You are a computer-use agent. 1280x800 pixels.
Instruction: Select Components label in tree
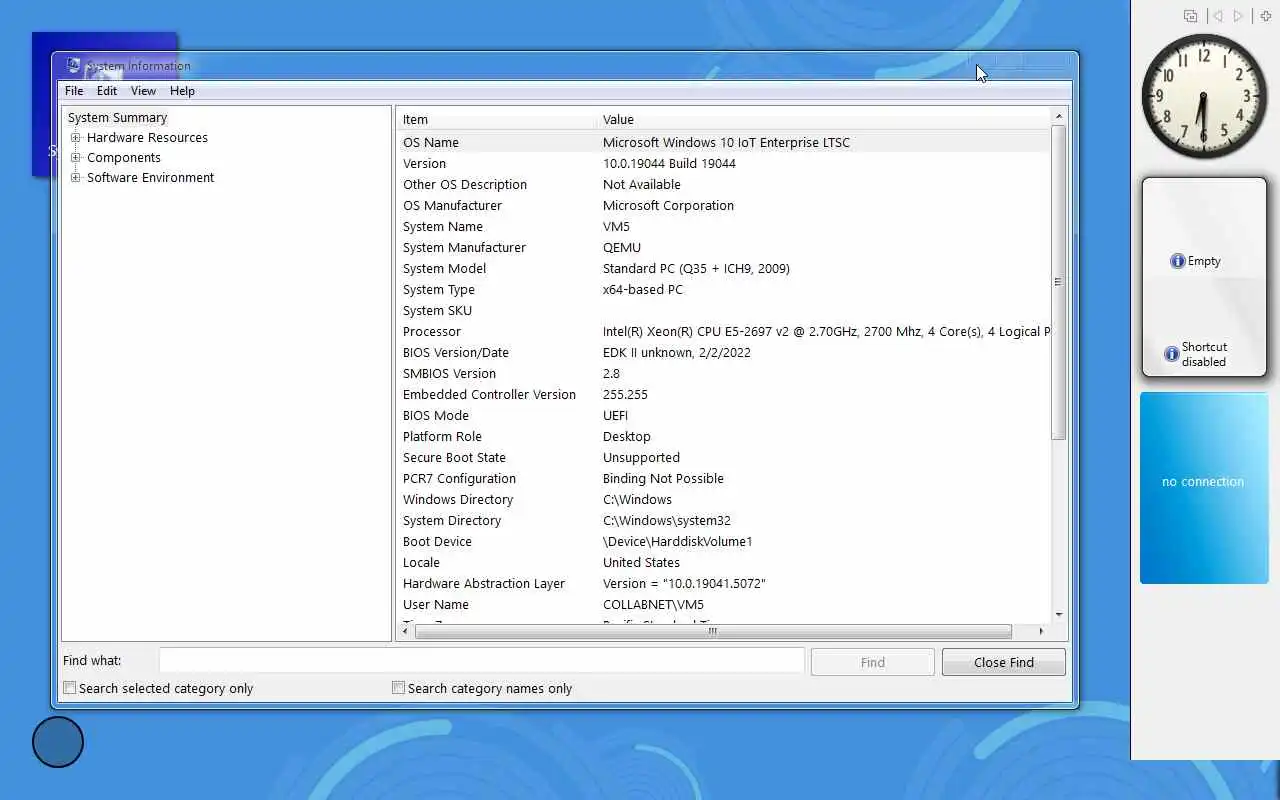[x=124, y=158]
